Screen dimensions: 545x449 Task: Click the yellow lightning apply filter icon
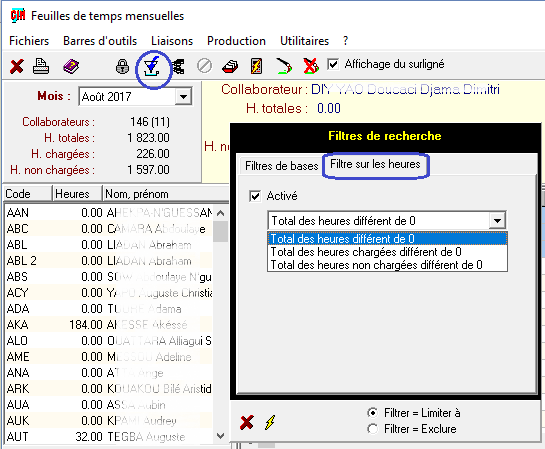pyautogui.click(x=270, y=422)
